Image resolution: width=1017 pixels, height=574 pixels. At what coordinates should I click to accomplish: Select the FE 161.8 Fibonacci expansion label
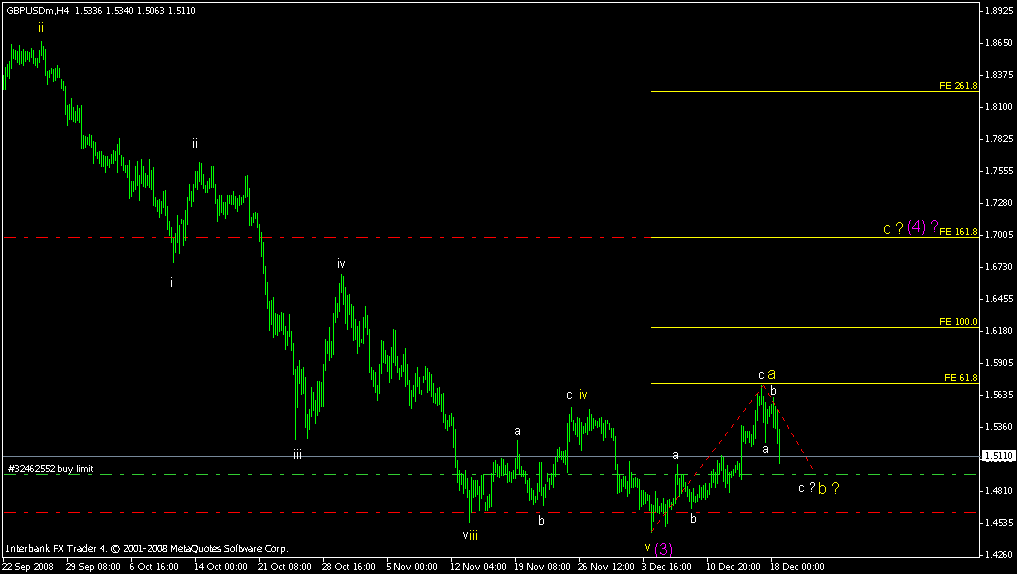[x=958, y=232]
